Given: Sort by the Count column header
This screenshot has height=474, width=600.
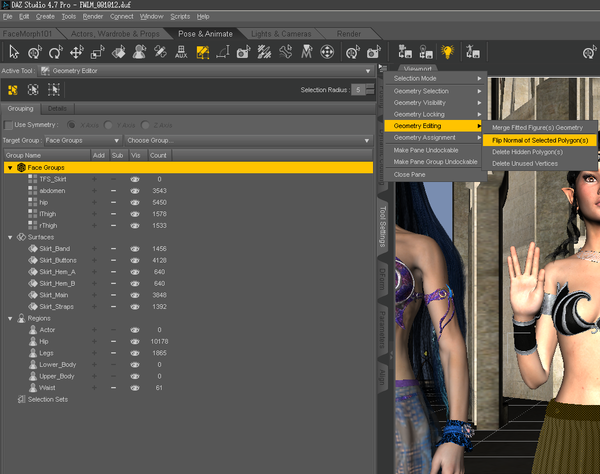Looking at the screenshot, I should pyautogui.click(x=158, y=155).
